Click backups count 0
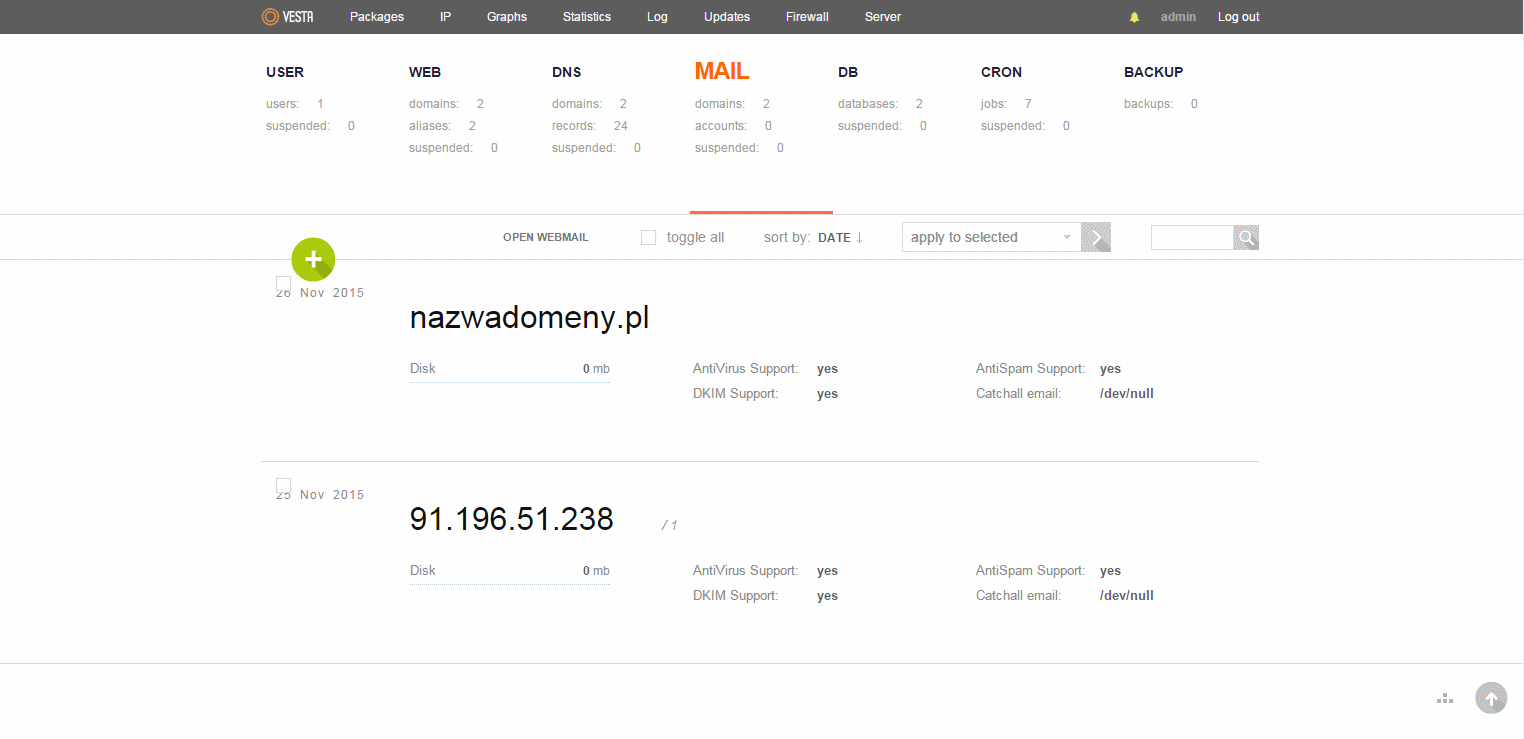The width and height of the screenshot is (1524, 739). coord(1194,104)
